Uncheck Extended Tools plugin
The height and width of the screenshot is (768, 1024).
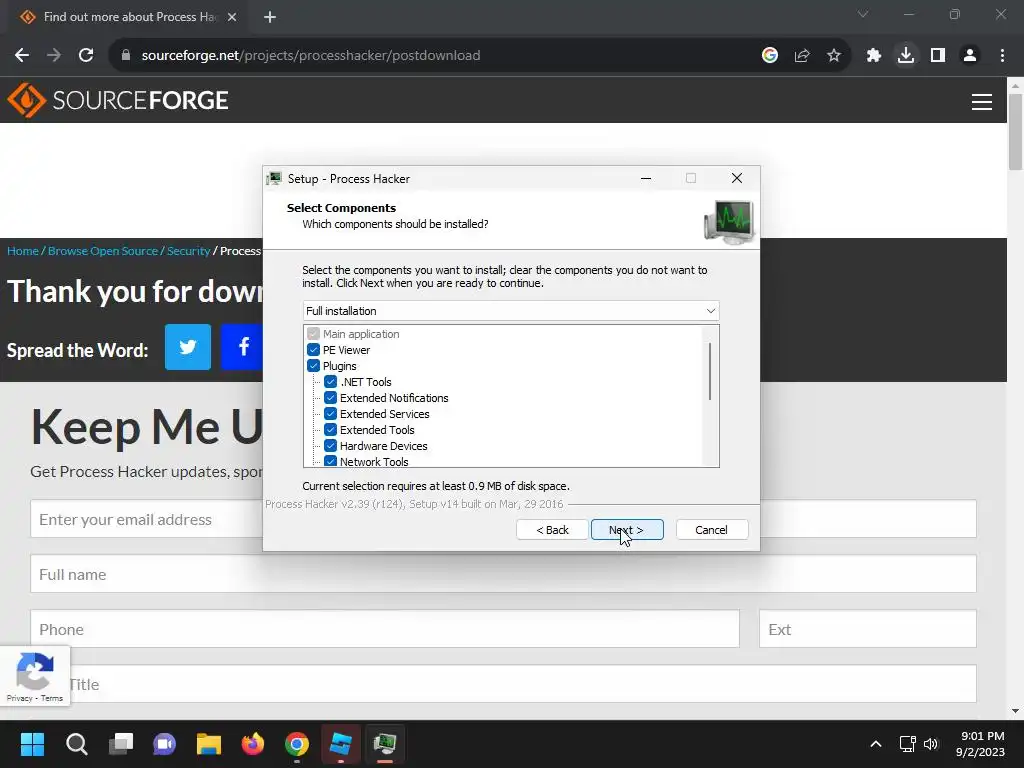click(330, 430)
